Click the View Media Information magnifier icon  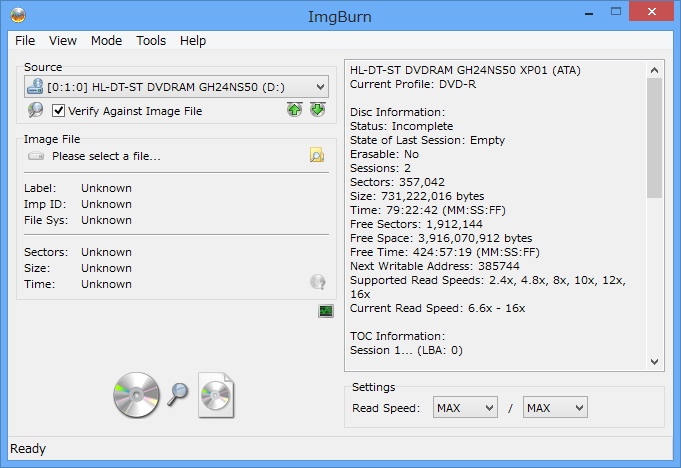pos(36,110)
